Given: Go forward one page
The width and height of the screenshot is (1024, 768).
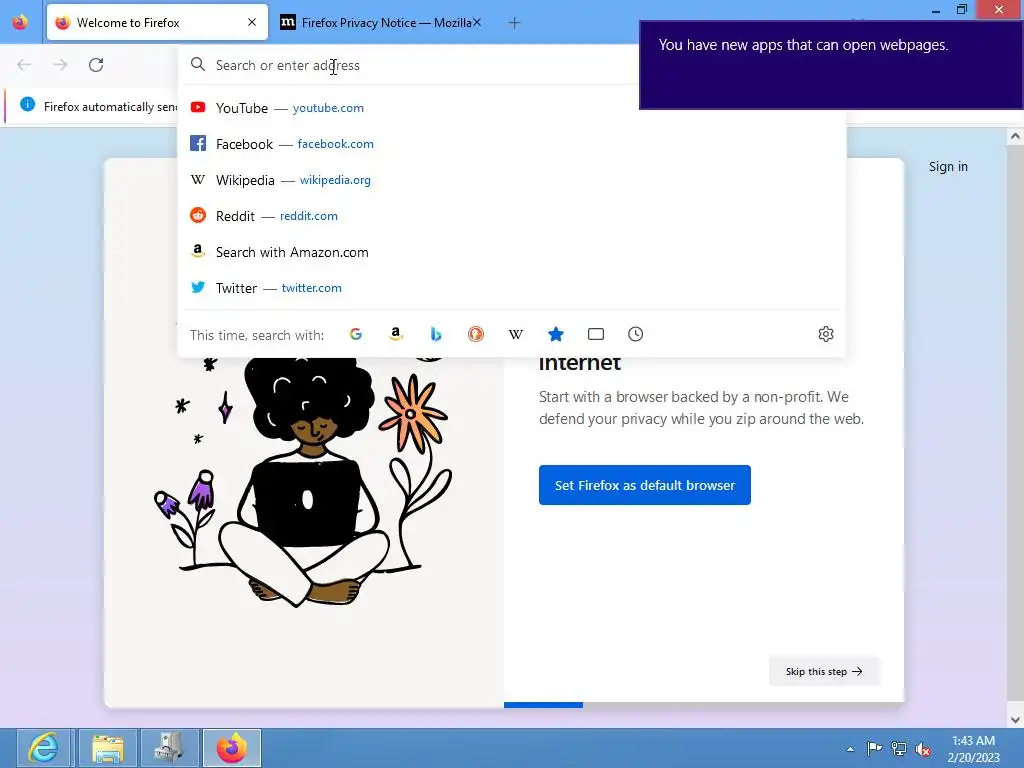Looking at the screenshot, I should [60, 65].
